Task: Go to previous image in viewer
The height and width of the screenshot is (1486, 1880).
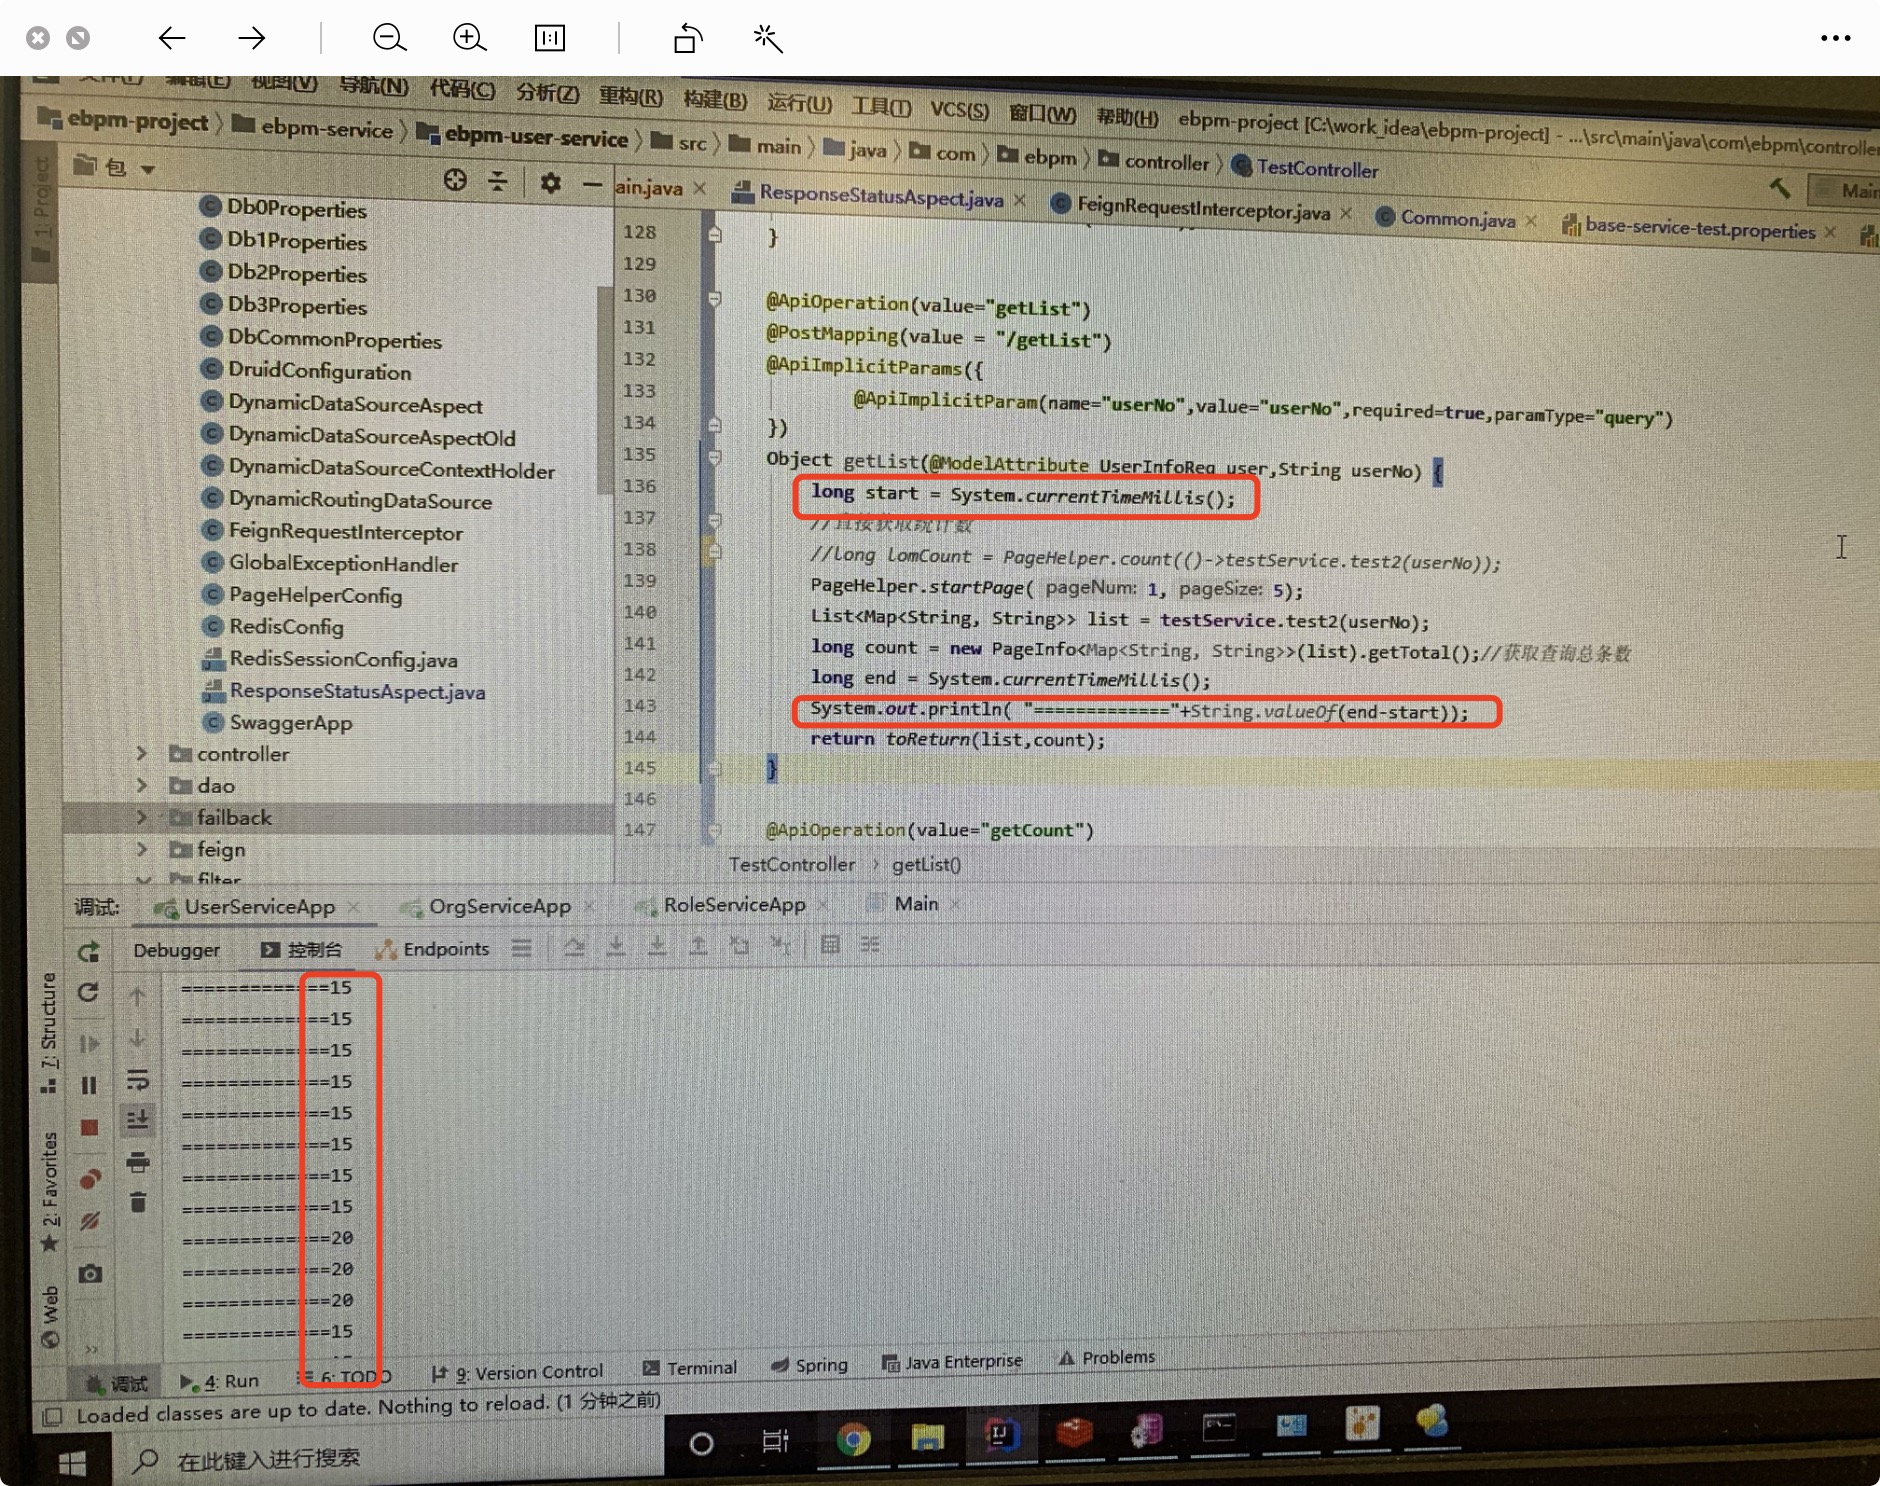Action: coord(172,38)
